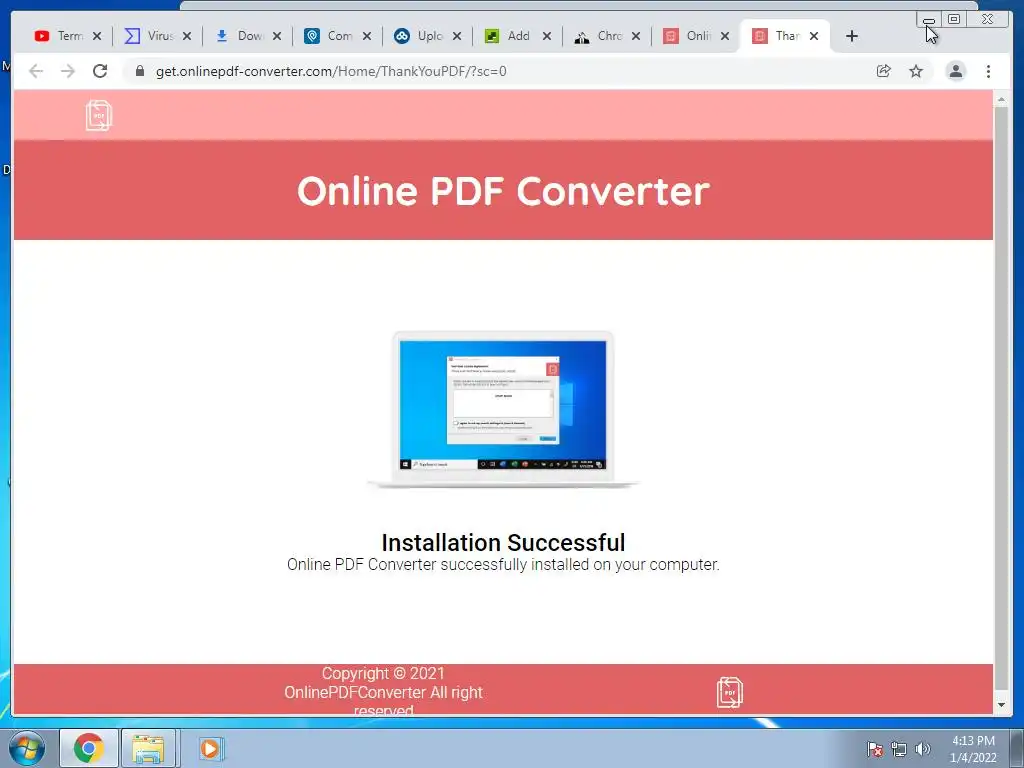Screen dimensions: 1024x768
Task: Close the YouTube Term tab
Action: click(x=97, y=36)
